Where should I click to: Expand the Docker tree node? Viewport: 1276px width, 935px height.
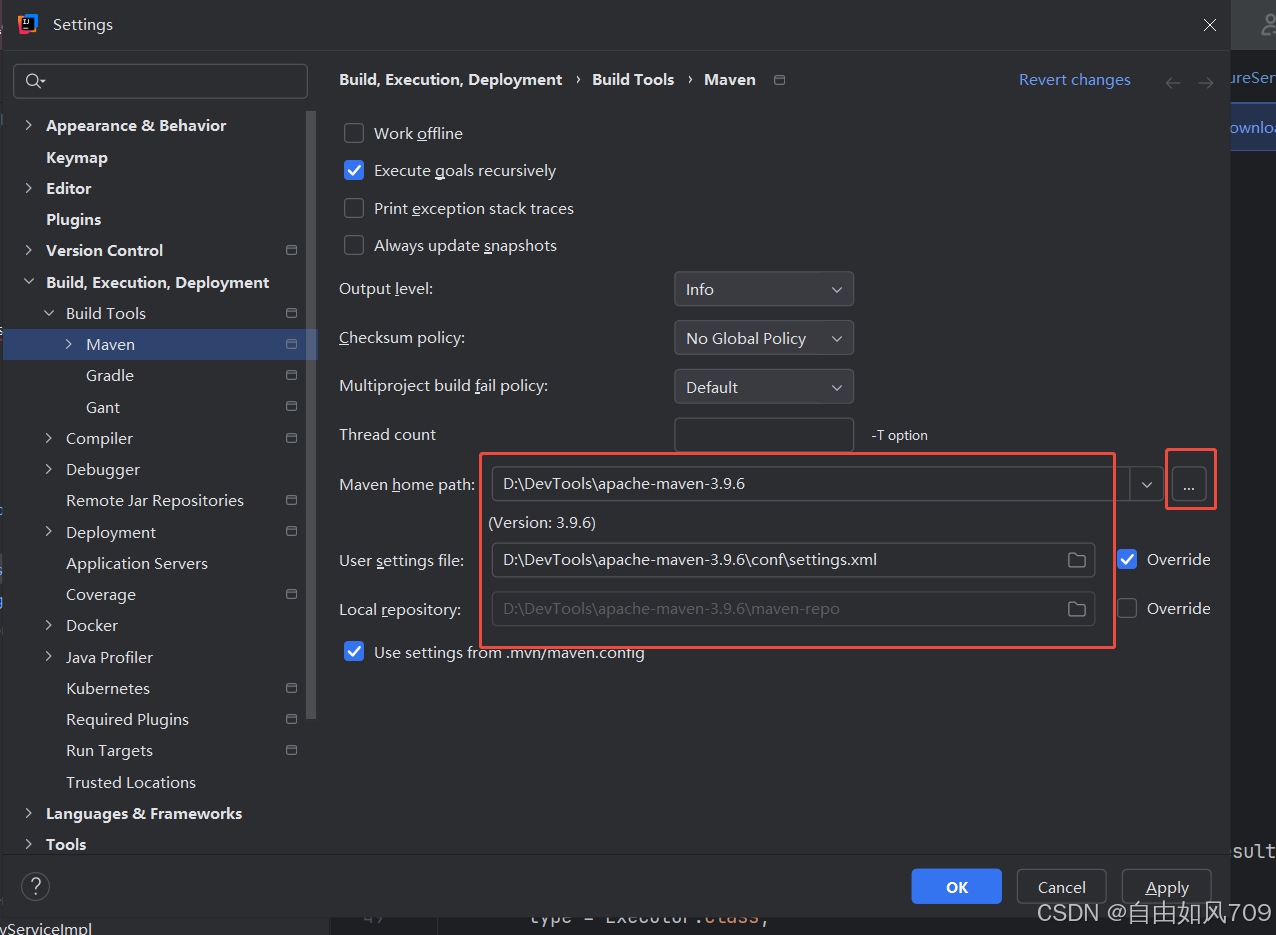point(49,625)
